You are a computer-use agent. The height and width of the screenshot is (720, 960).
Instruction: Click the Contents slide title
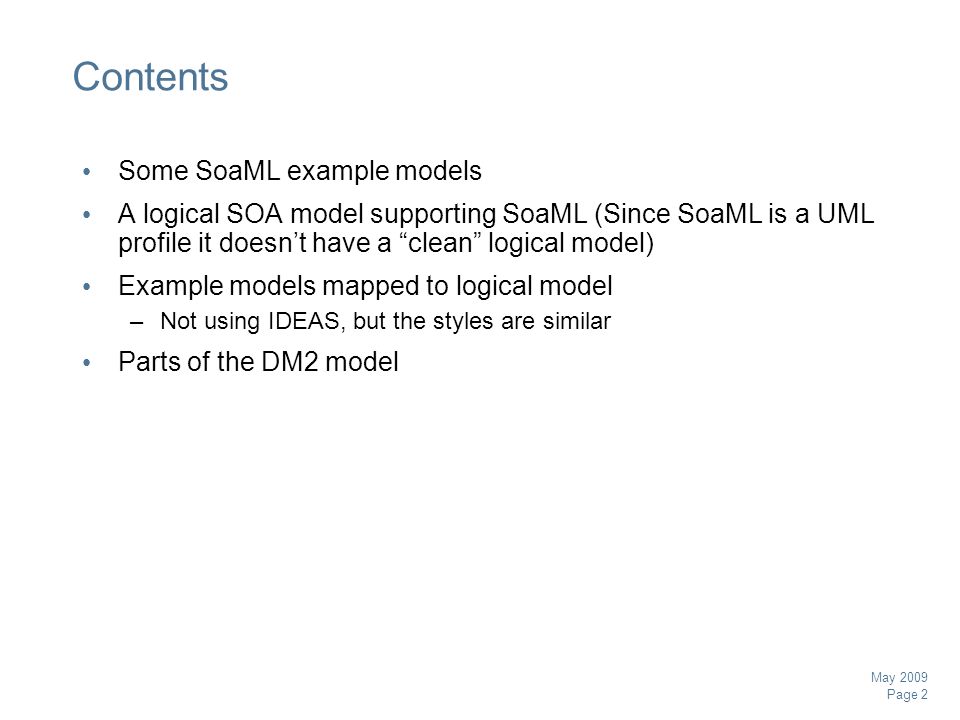pyautogui.click(x=151, y=77)
